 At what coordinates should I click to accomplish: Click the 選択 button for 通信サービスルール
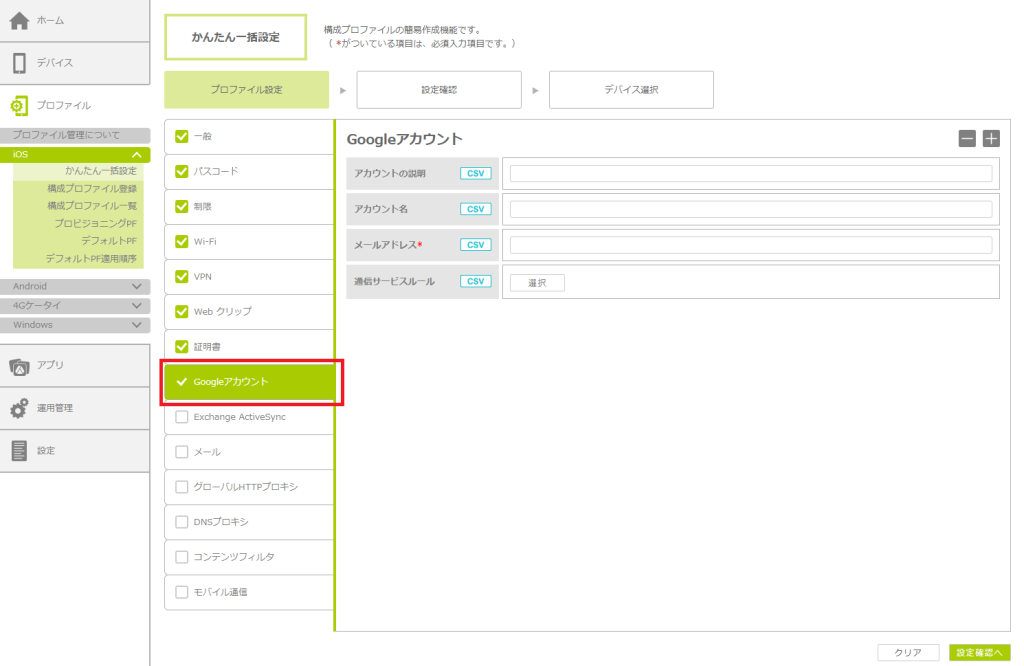(x=537, y=283)
